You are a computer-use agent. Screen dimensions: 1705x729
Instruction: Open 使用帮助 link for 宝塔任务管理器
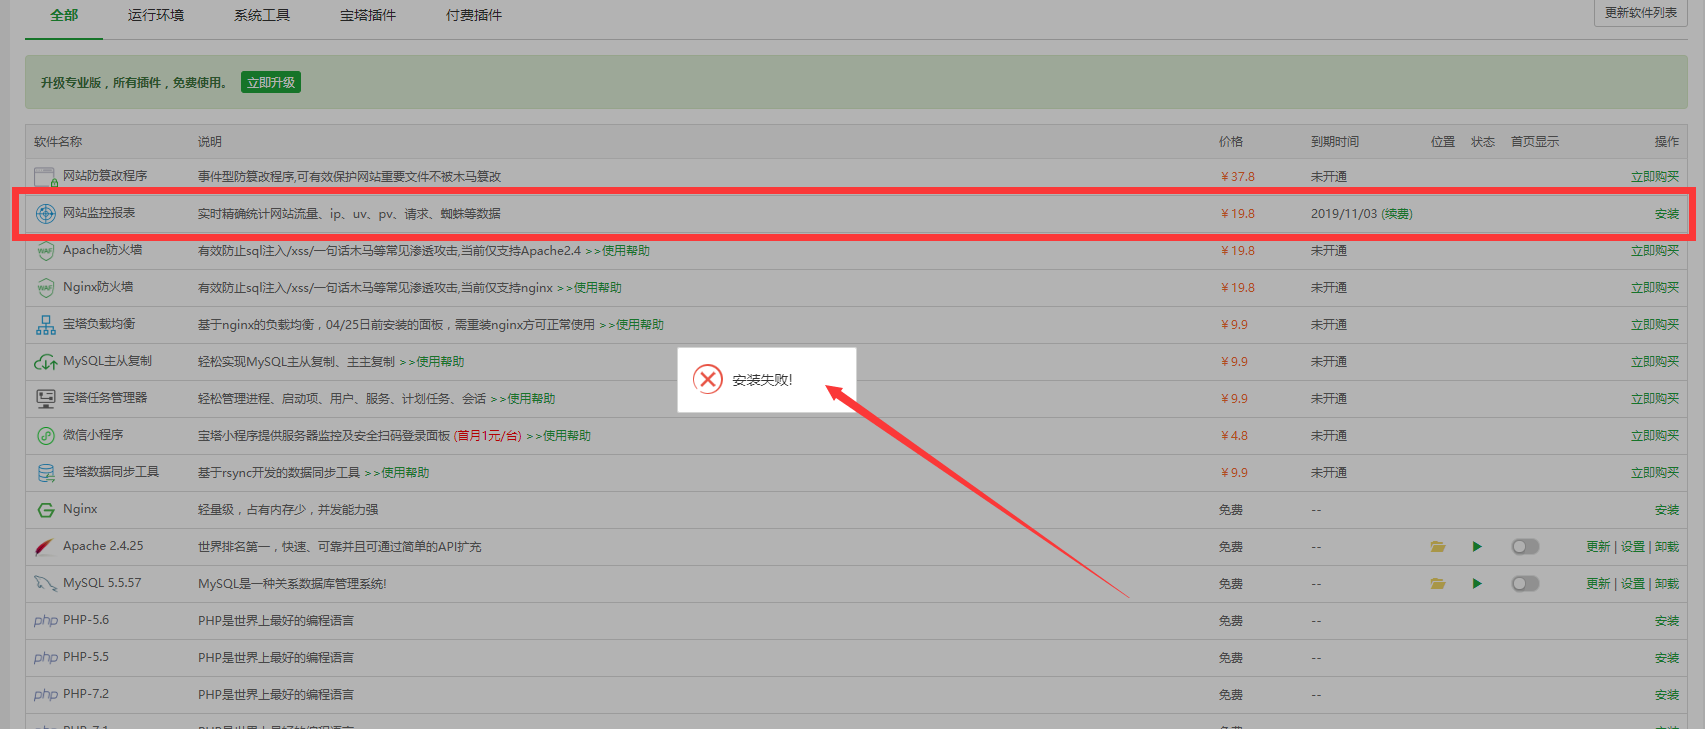tap(523, 399)
